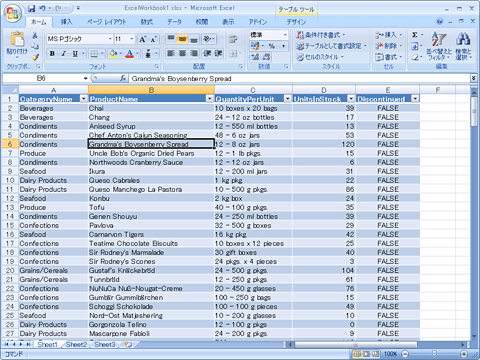Open the CategoryName column filter dropdown

click(84, 99)
